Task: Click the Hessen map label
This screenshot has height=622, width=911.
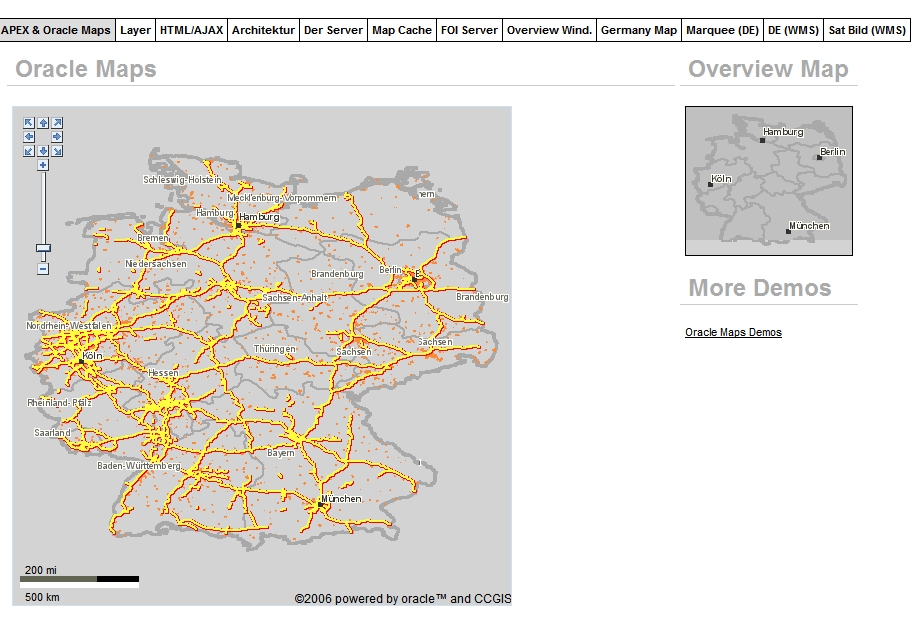Action: coord(163,373)
